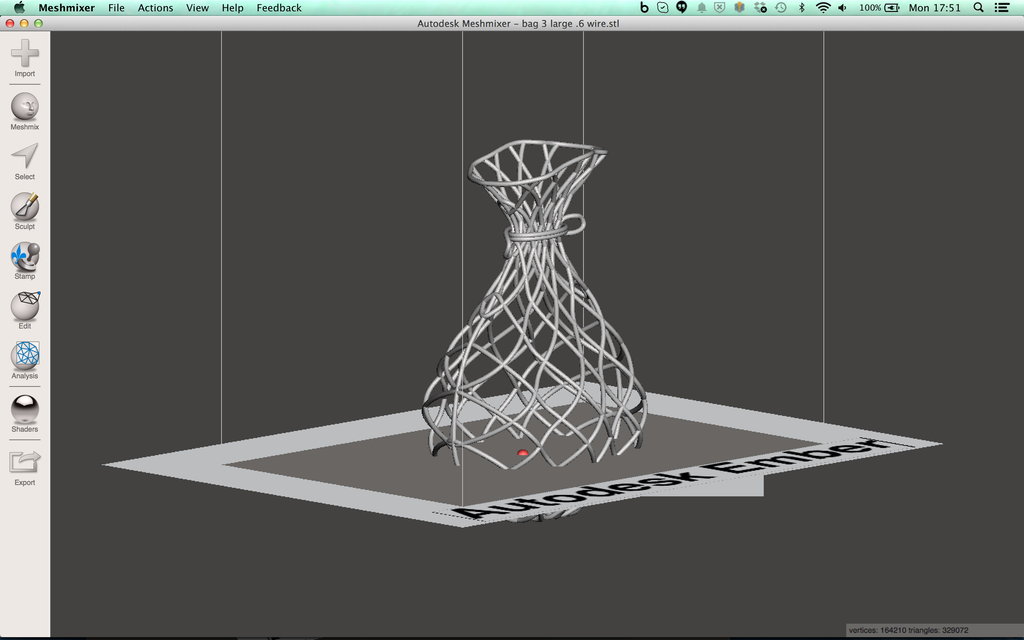Click the volume speaker icon
The height and width of the screenshot is (640, 1024).
(x=842, y=8)
